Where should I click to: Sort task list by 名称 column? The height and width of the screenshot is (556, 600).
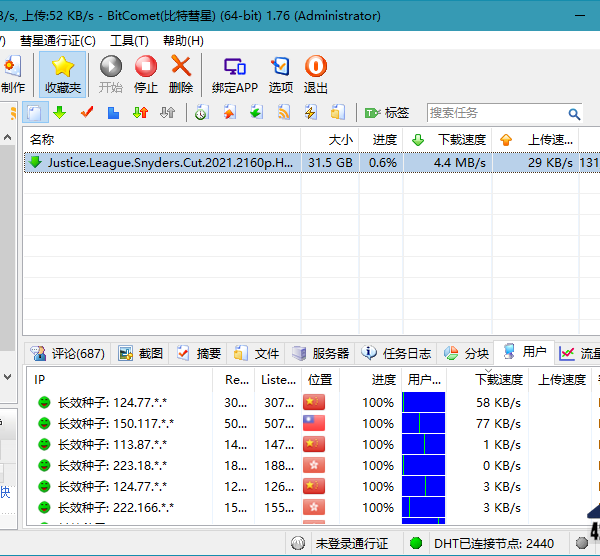(42, 139)
